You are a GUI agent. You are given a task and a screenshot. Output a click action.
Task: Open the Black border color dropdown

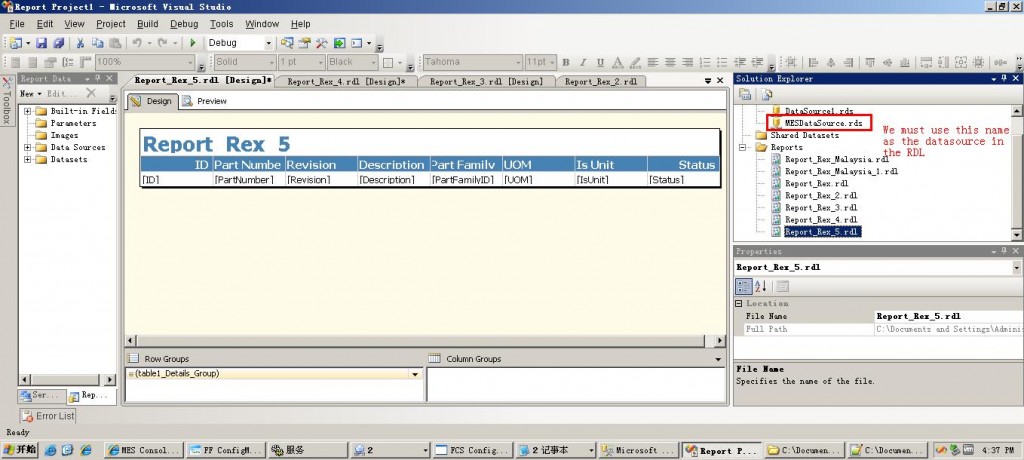(x=374, y=62)
